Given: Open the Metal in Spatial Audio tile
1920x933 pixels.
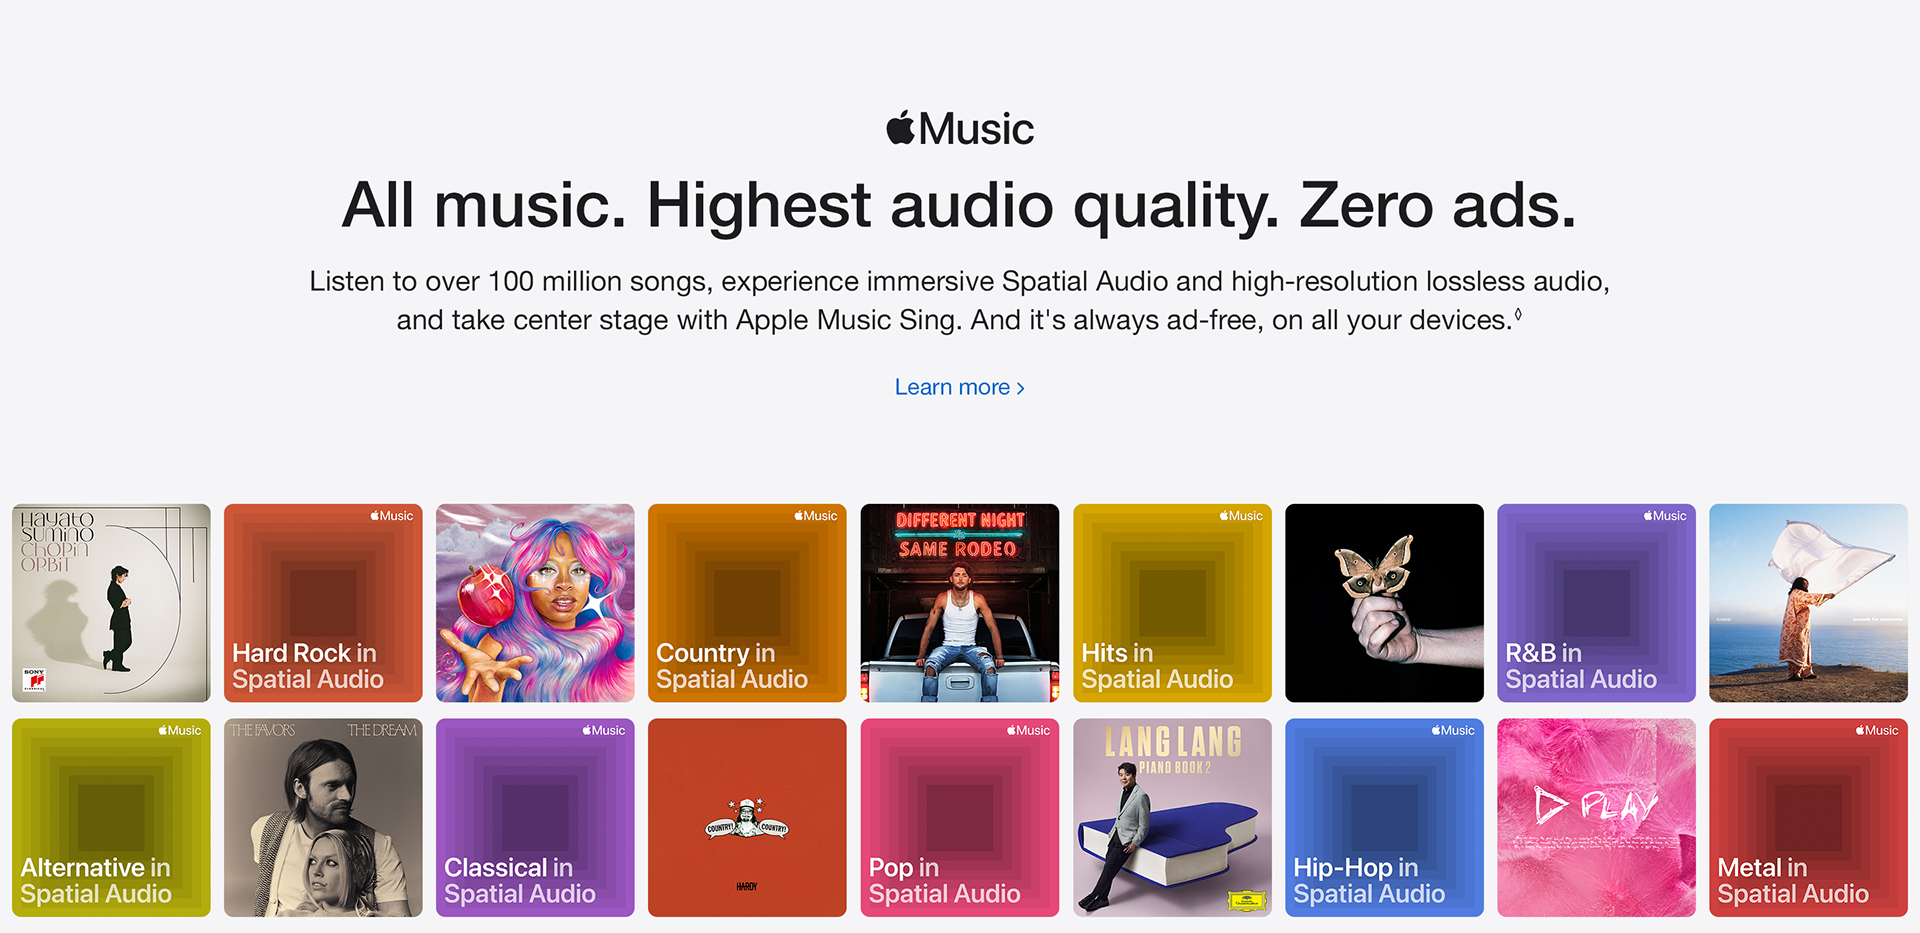Looking at the screenshot, I should coord(1808,817).
